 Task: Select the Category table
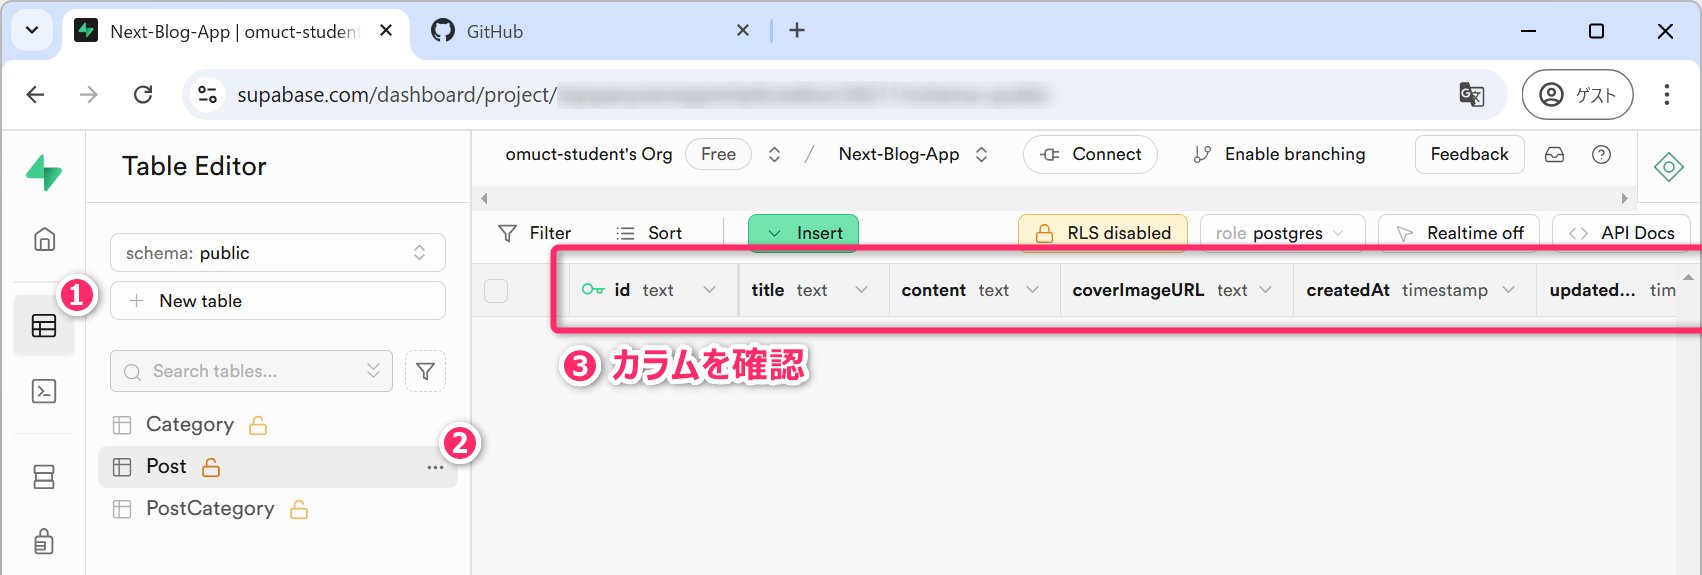(190, 424)
